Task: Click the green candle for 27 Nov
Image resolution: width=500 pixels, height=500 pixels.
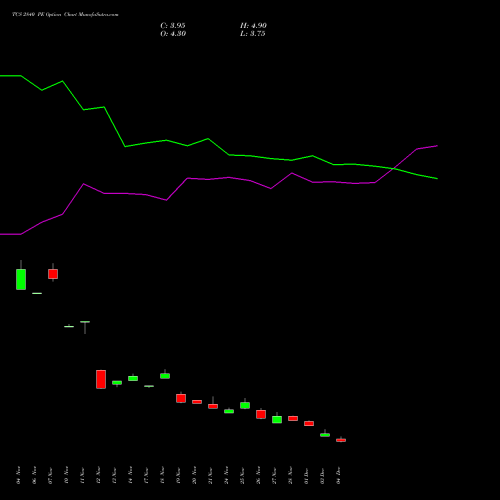Action: pyautogui.click(x=277, y=419)
